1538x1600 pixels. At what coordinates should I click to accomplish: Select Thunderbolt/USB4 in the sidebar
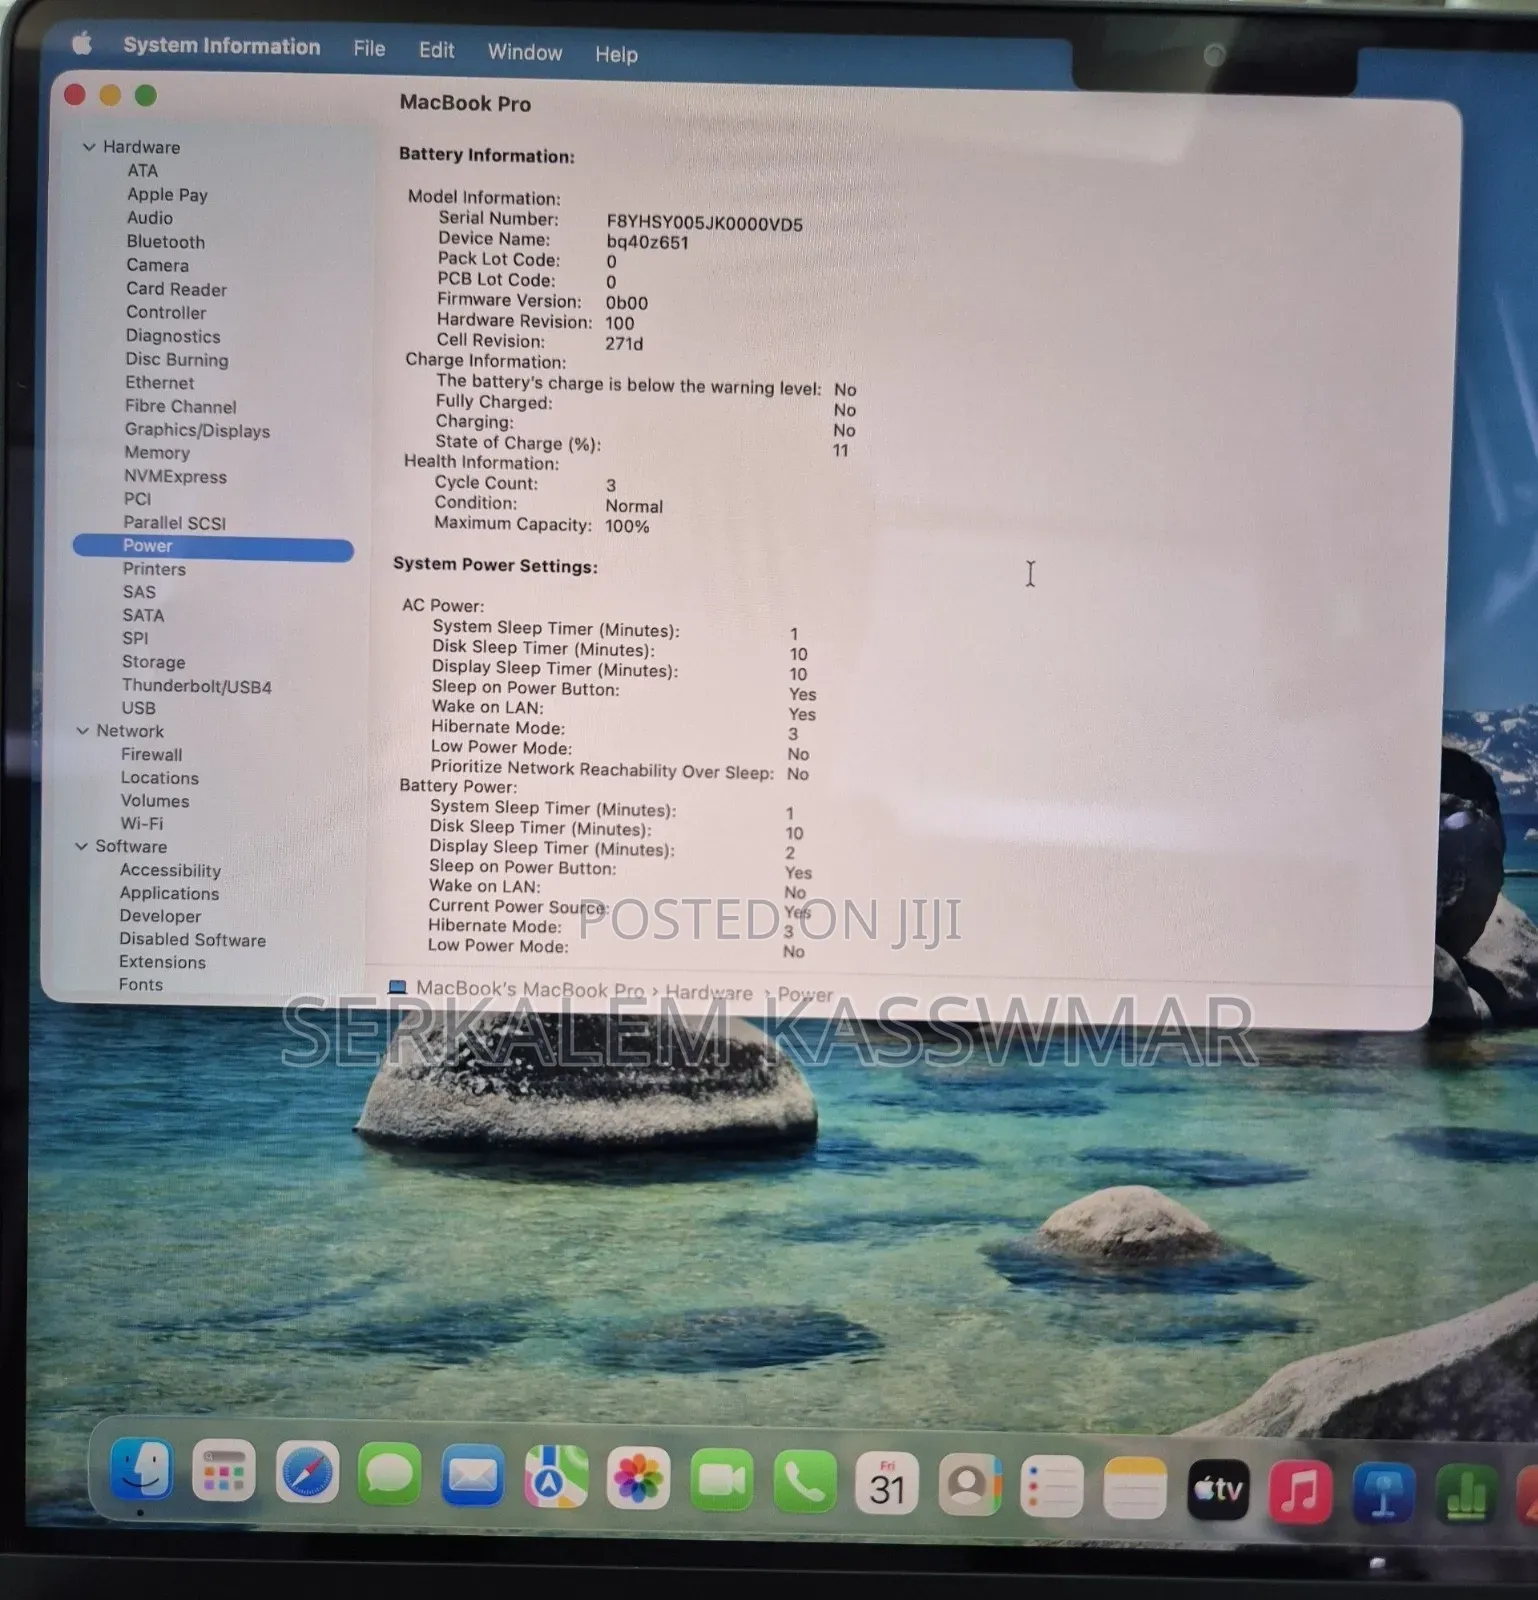click(x=197, y=686)
